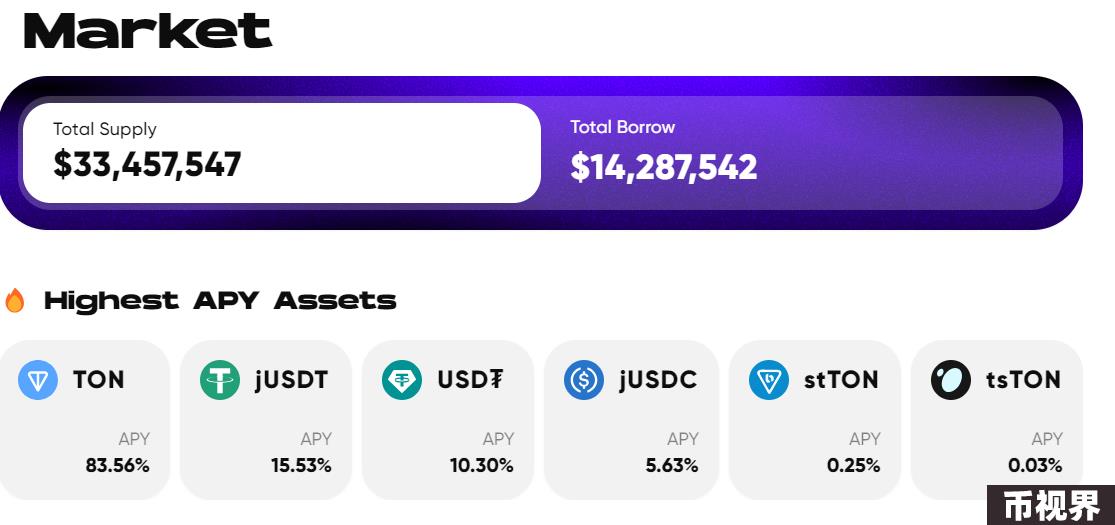The width and height of the screenshot is (1115, 525).
Task: Select the Total Borrow tab
Action: [x=802, y=153]
